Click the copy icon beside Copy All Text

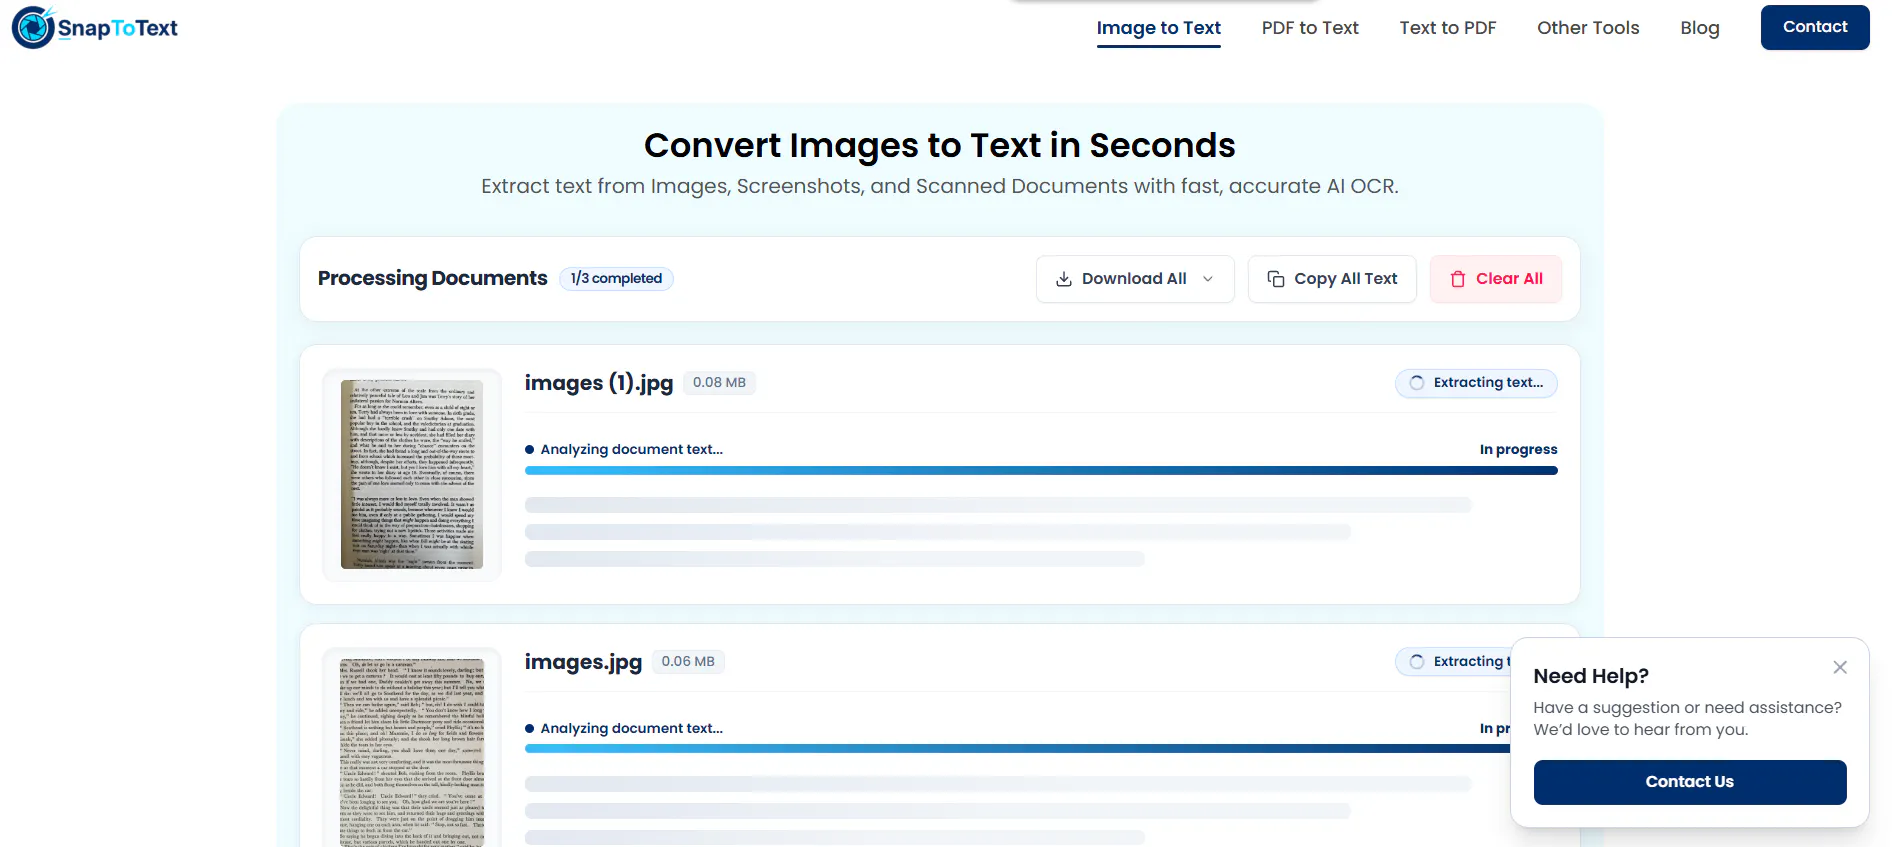point(1276,279)
